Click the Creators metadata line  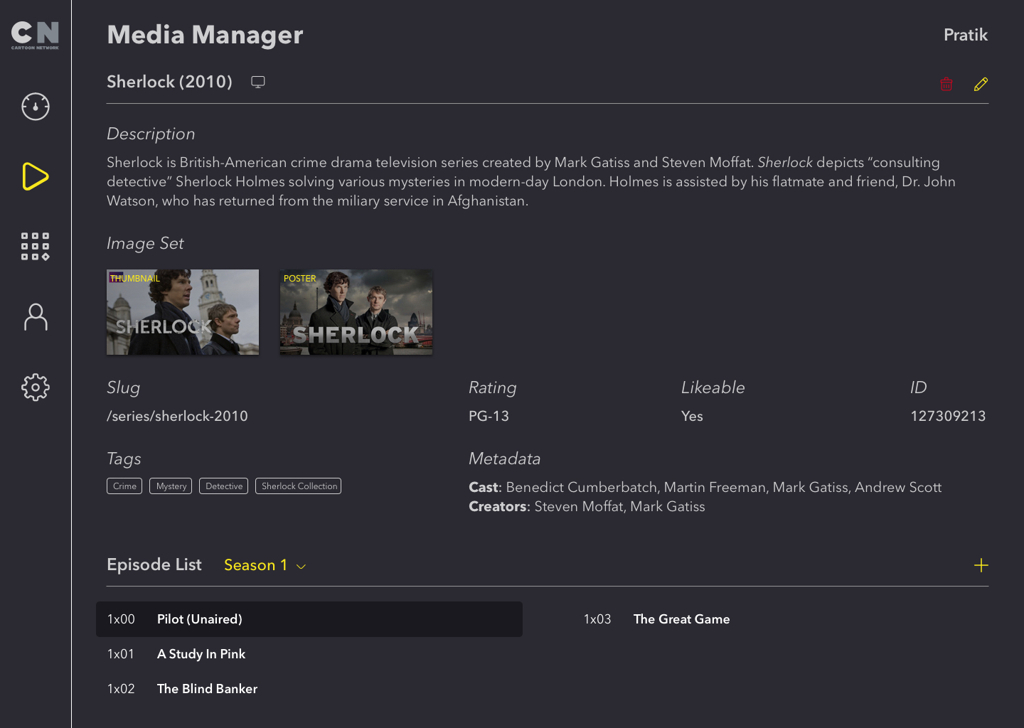click(586, 507)
